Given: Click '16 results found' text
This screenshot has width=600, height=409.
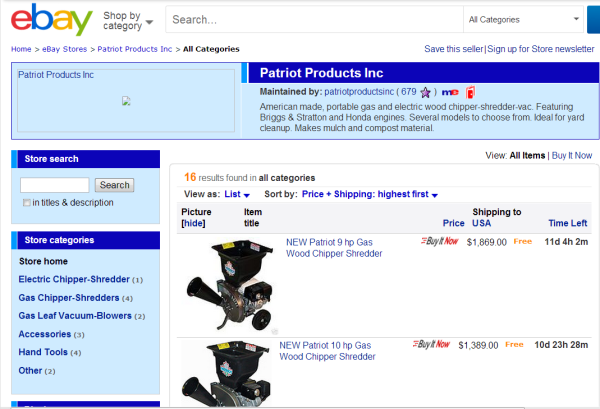Looking at the screenshot, I should tap(249, 178).
